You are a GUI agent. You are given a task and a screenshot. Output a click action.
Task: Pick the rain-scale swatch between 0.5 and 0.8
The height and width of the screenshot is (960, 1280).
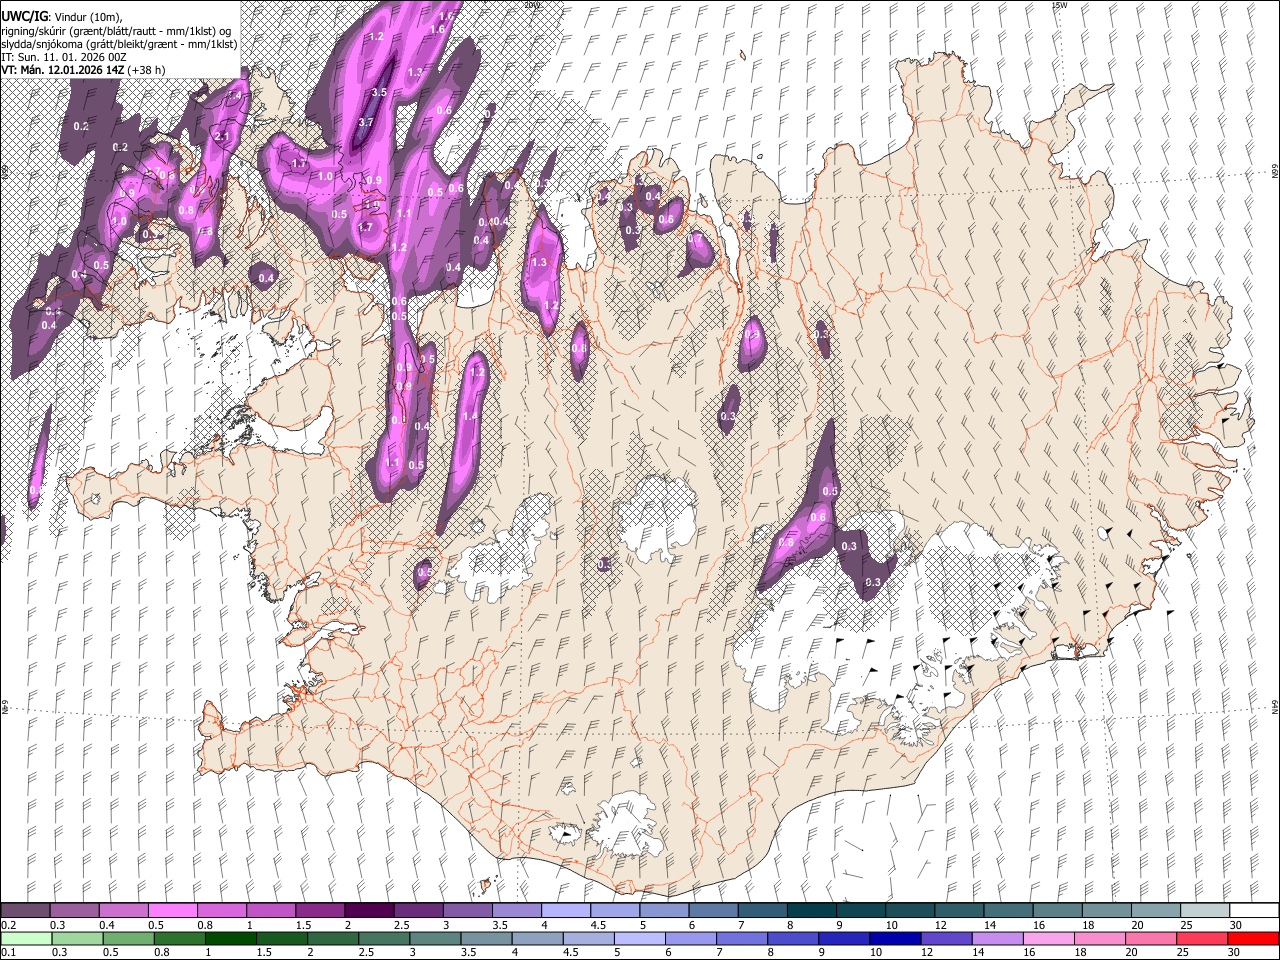point(128,938)
